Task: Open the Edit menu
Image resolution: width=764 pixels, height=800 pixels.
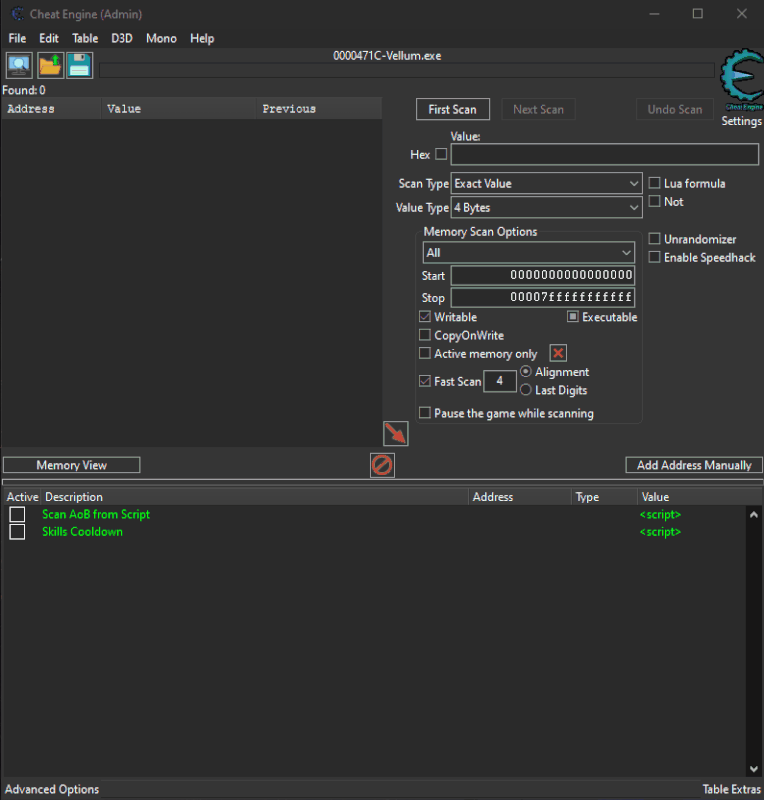Action: (x=49, y=38)
